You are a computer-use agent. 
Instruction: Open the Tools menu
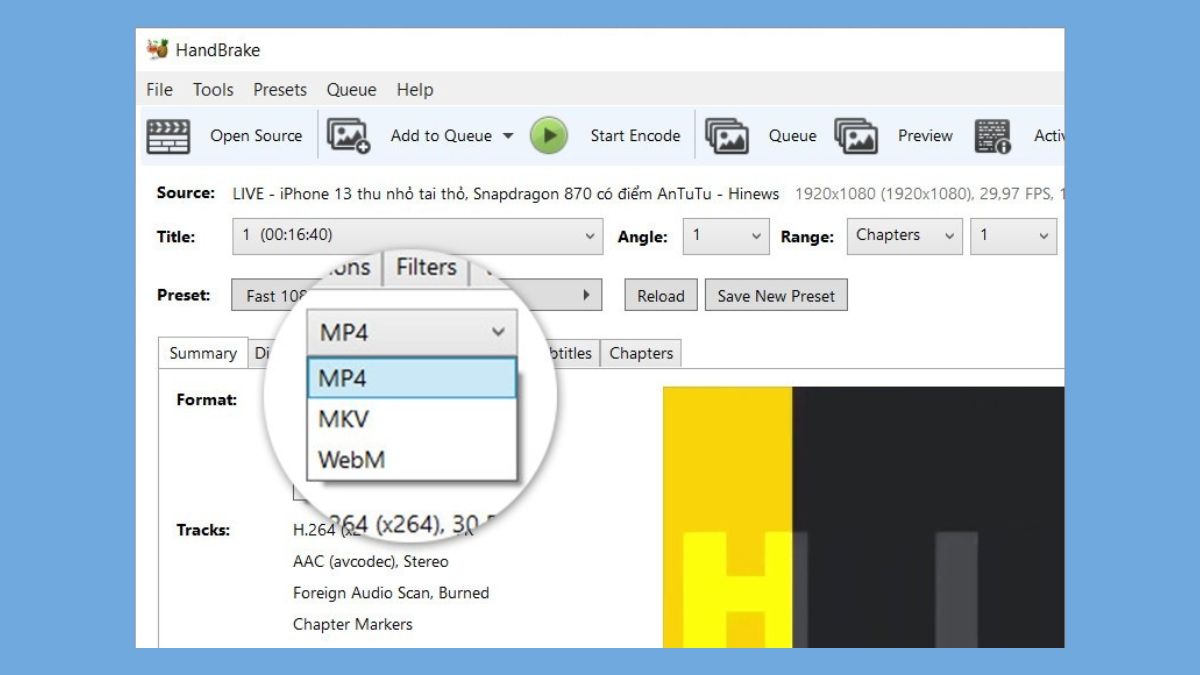click(213, 89)
